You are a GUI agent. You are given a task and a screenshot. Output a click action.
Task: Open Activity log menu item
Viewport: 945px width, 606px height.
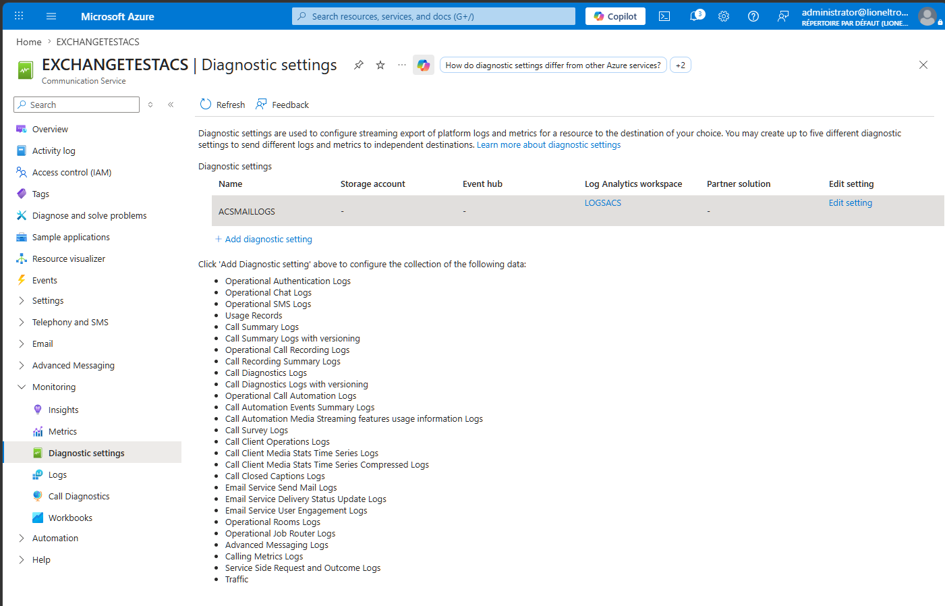click(x=54, y=151)
